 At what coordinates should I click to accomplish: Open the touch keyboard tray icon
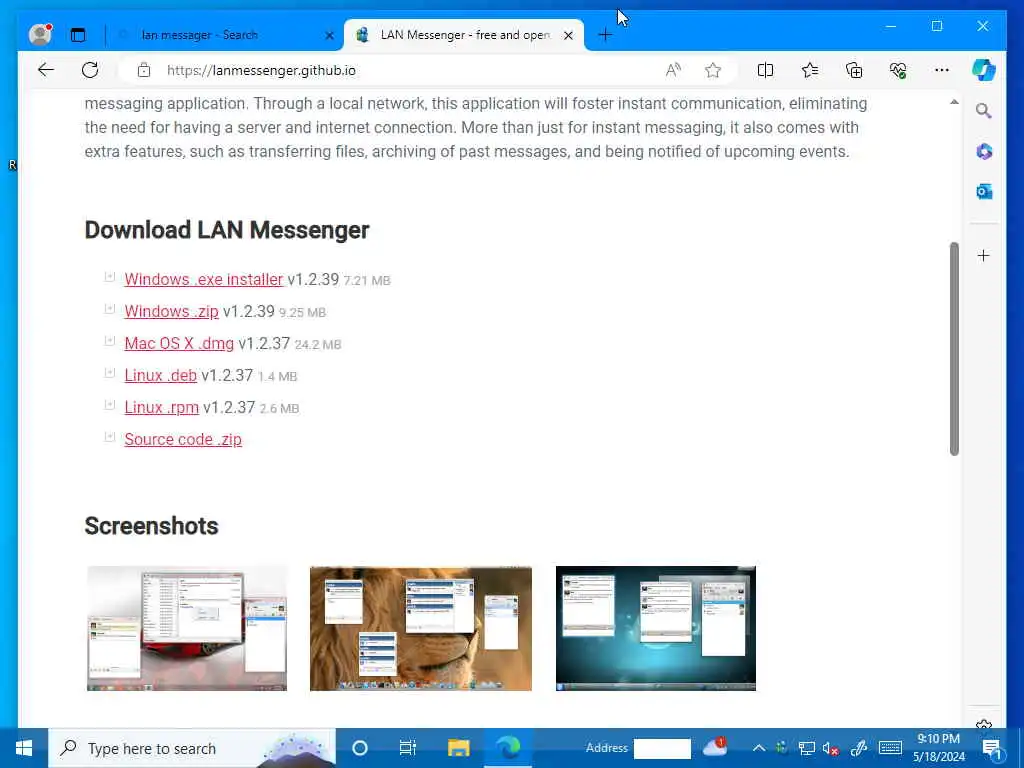[890, 748]
